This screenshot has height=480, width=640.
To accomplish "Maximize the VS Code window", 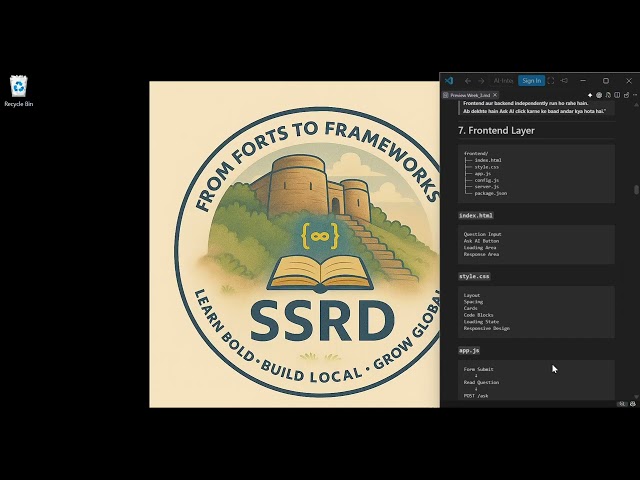I will coord(606,81).
